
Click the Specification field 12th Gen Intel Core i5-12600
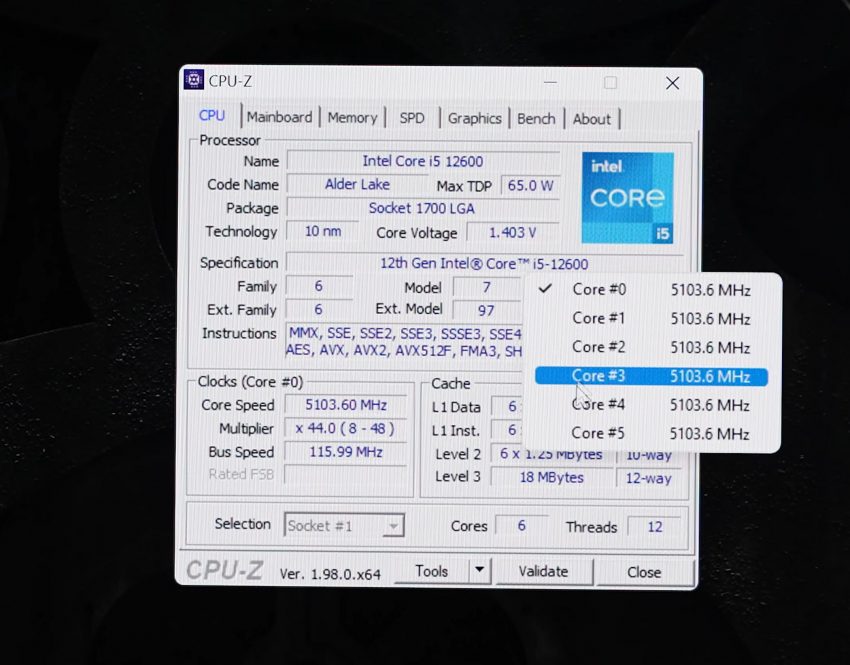click(x=484, y=263)
